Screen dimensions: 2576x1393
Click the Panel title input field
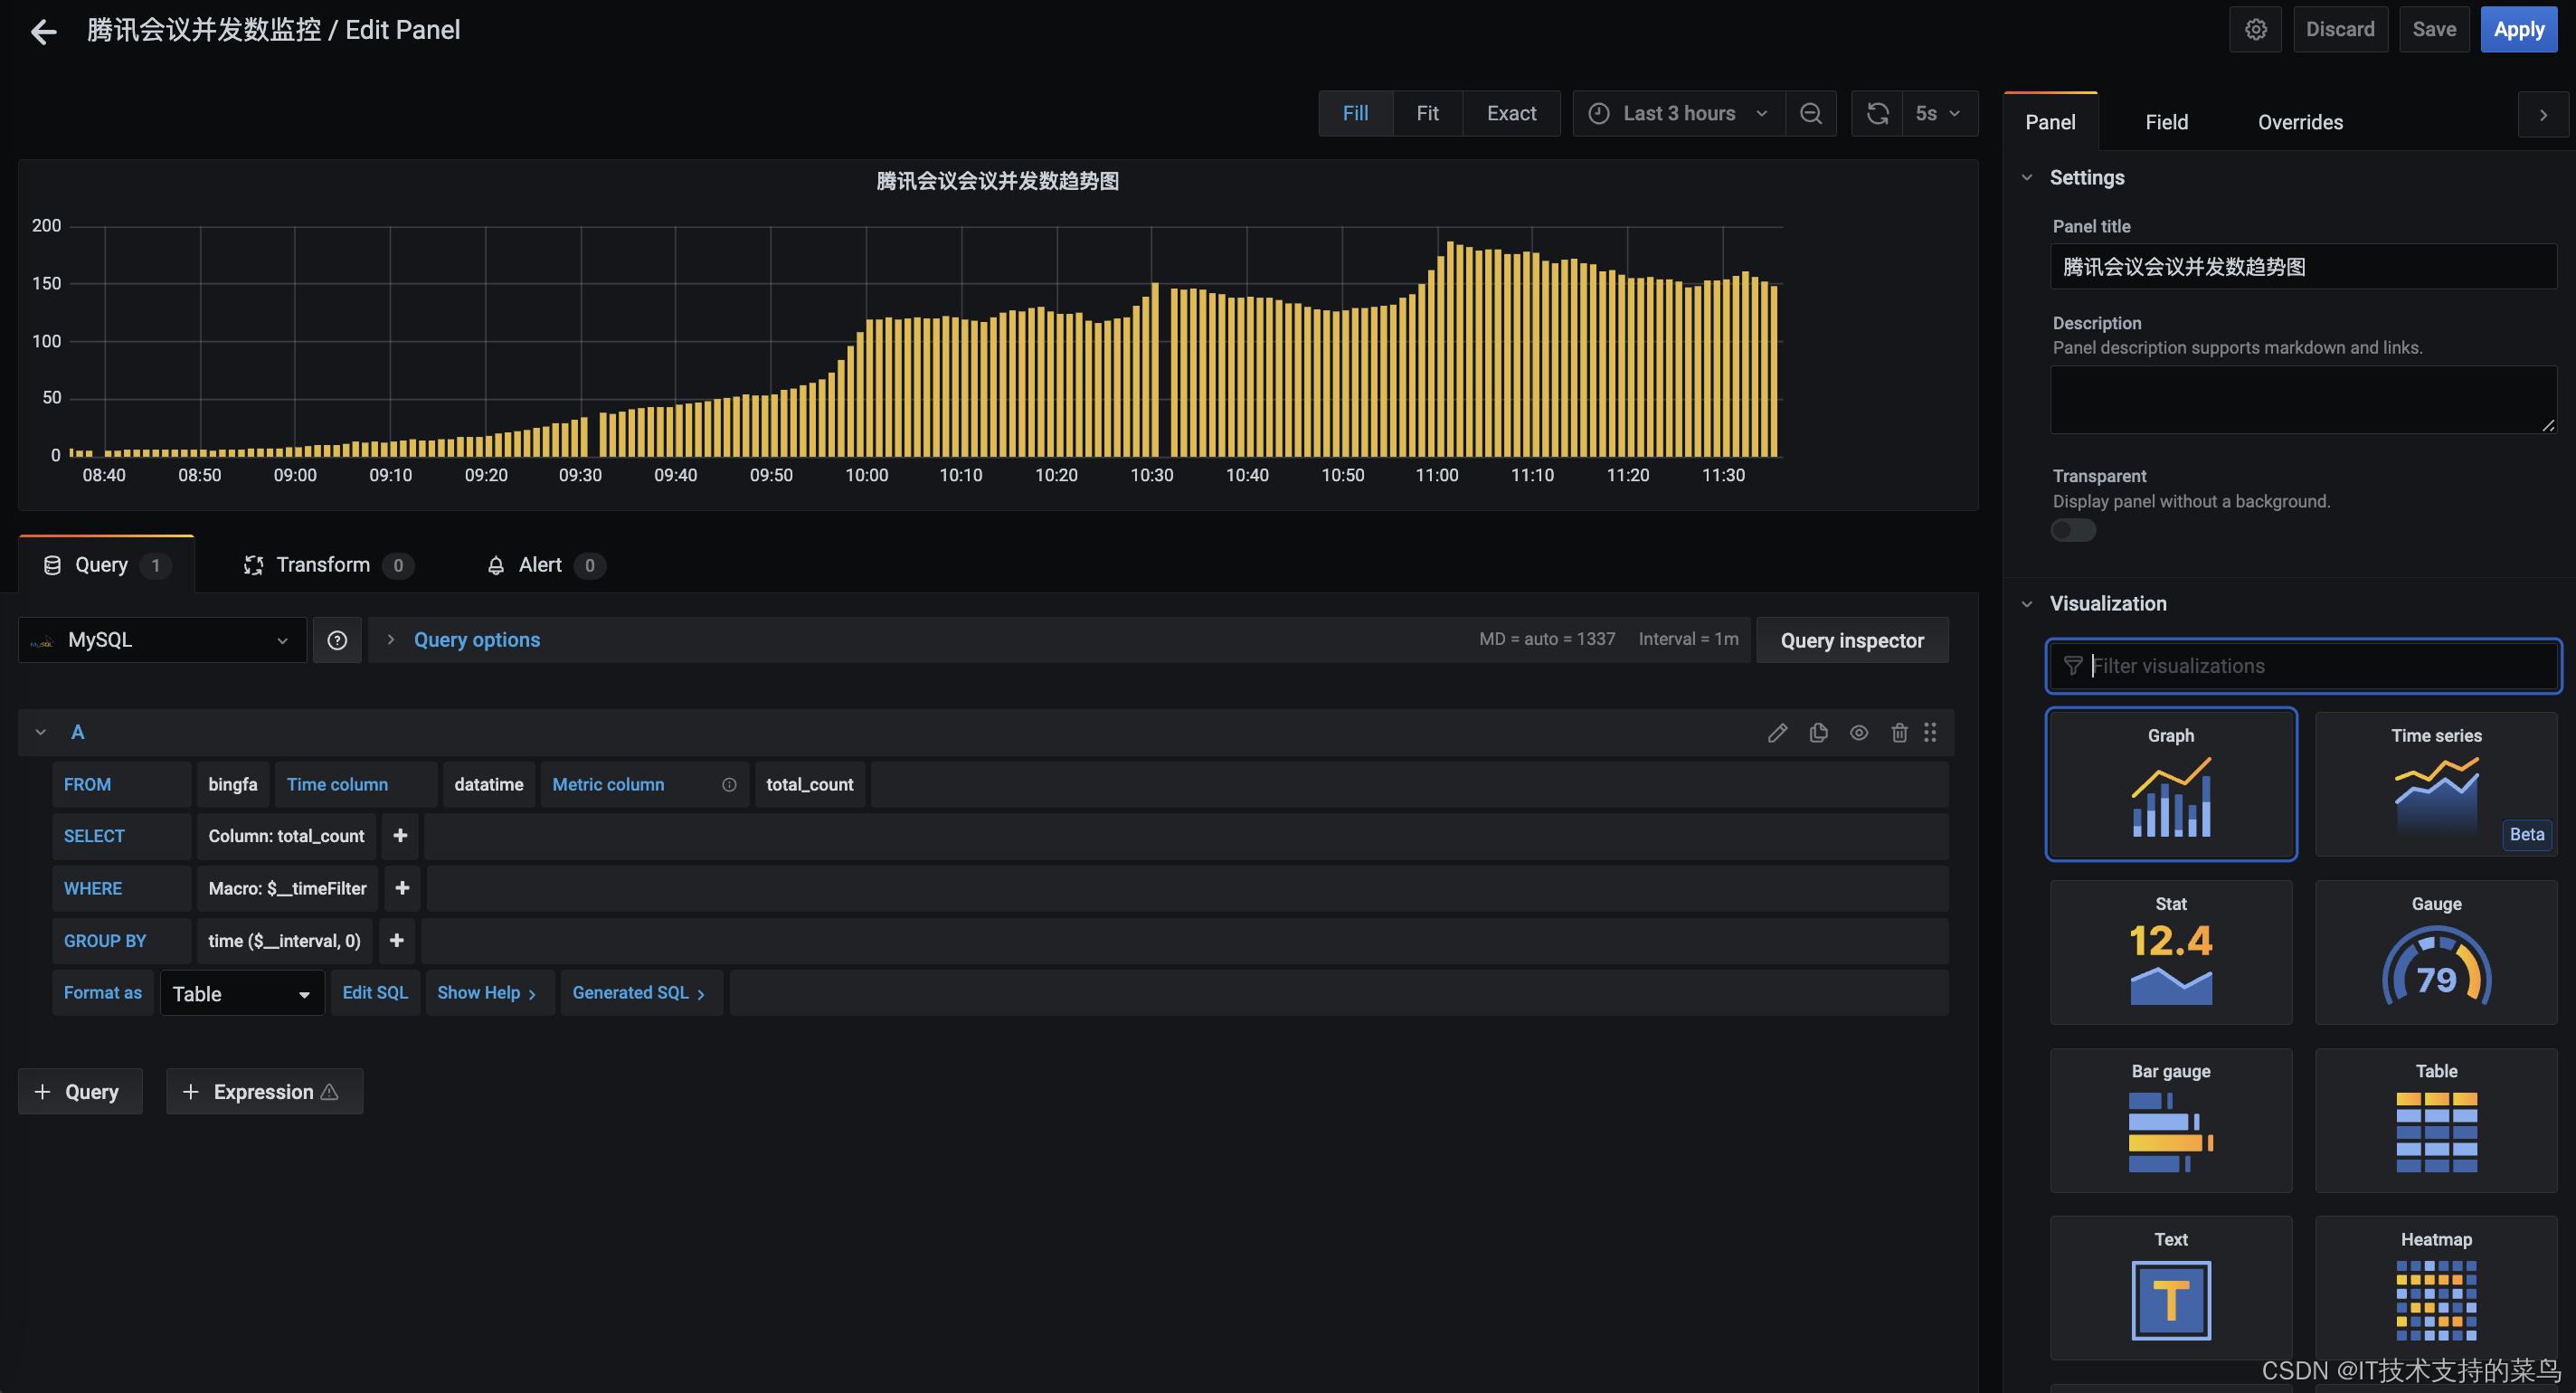(x=2303, y=267)
